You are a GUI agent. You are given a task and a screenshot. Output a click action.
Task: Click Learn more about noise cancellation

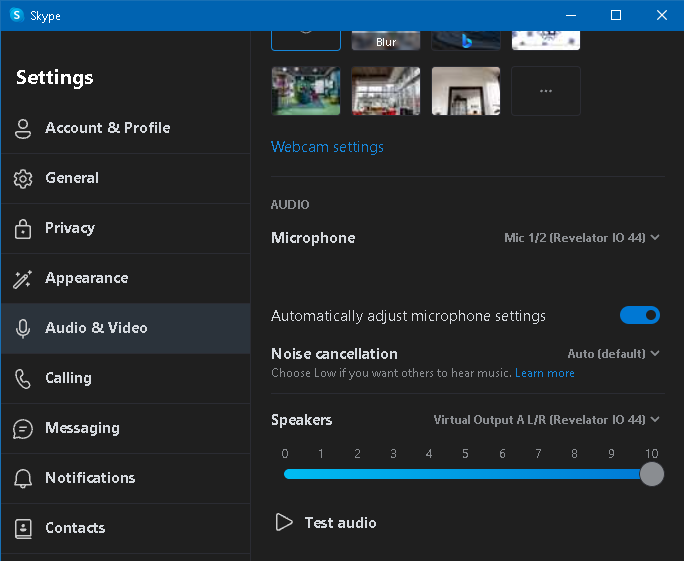[x=544, y=373]
